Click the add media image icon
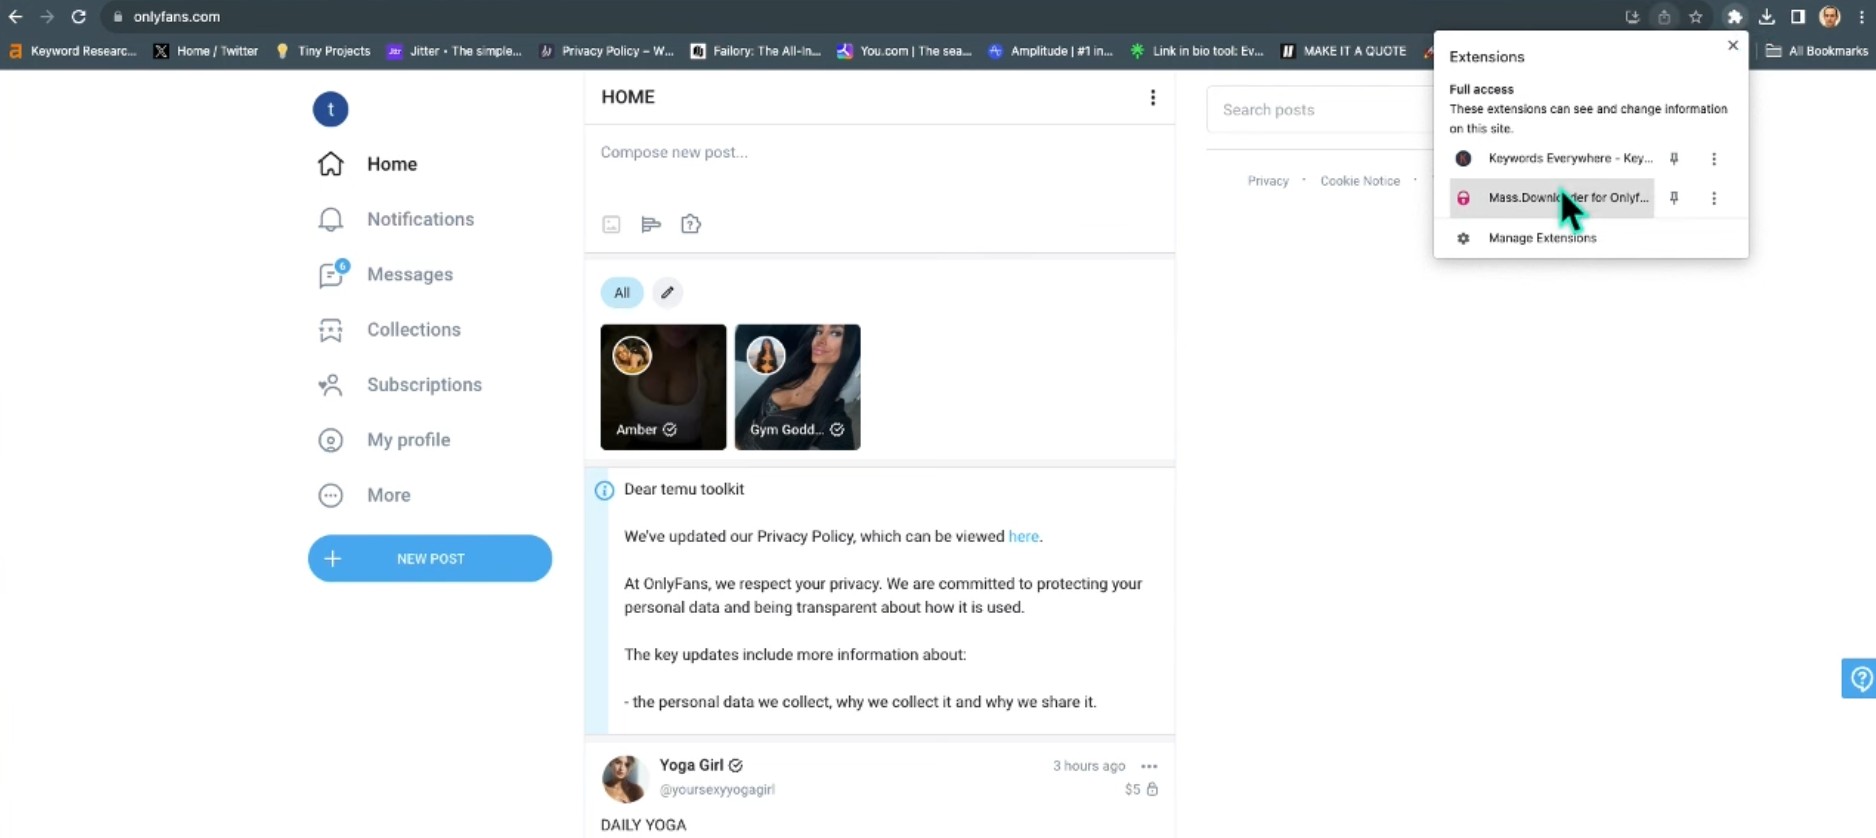The height and width of the screenshot is (838, 1876). [x=611, y=224]
